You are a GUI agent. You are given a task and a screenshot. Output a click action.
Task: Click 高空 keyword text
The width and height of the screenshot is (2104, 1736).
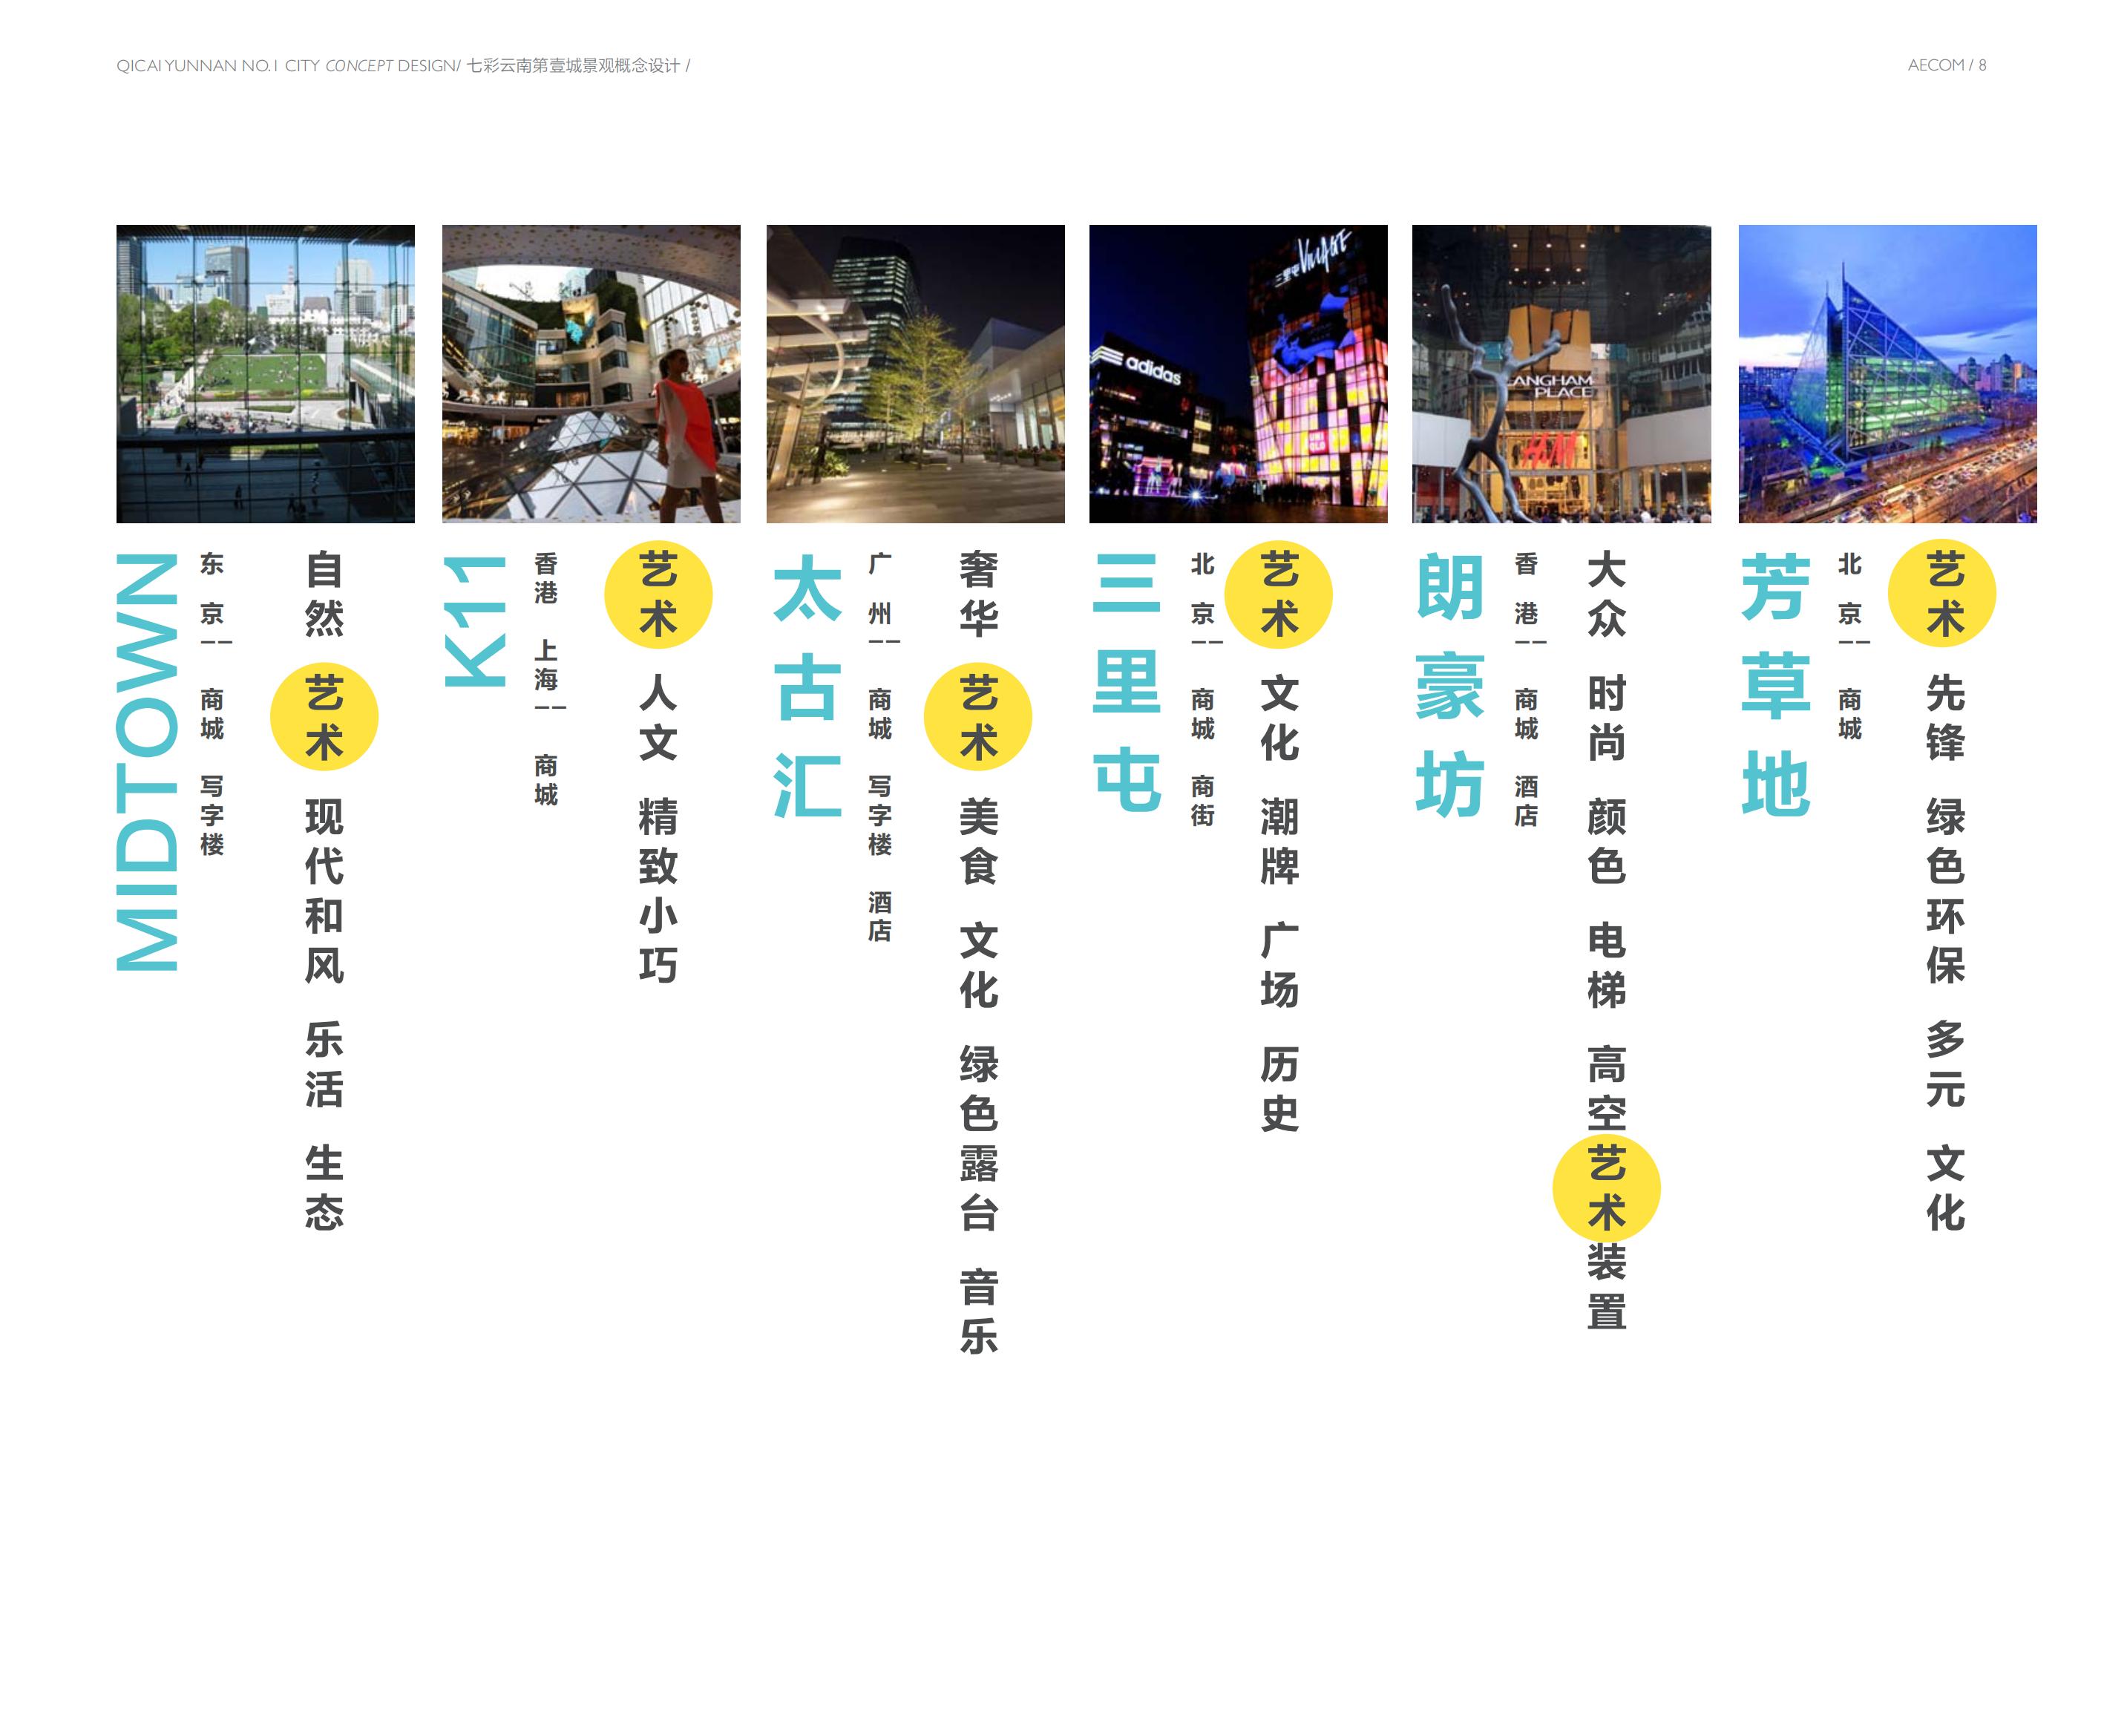click(x=1606, y=1088)
